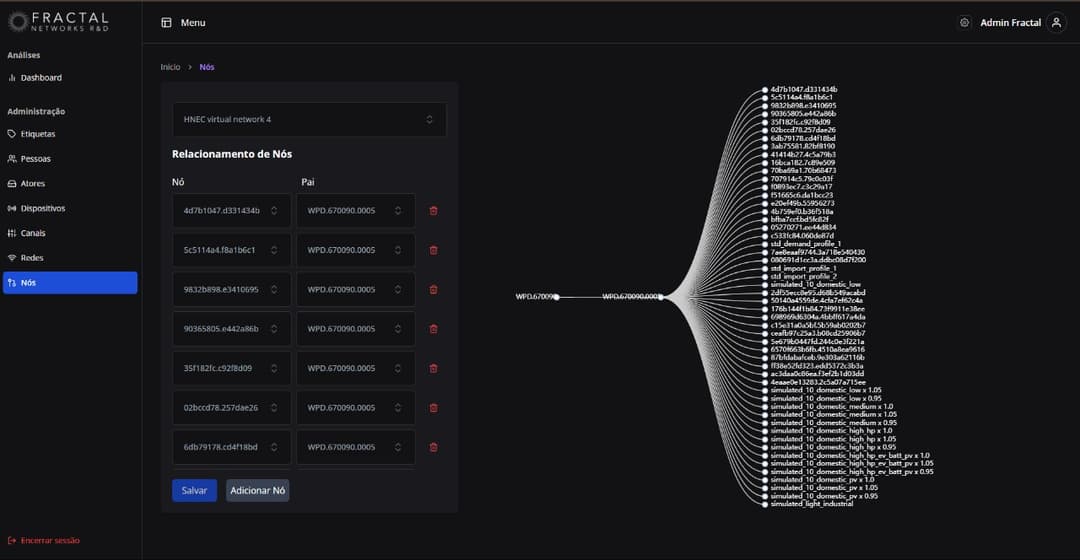Click the Adicionar Nó button
This screenshot has height=560, width=1080.
pos(257,491)
